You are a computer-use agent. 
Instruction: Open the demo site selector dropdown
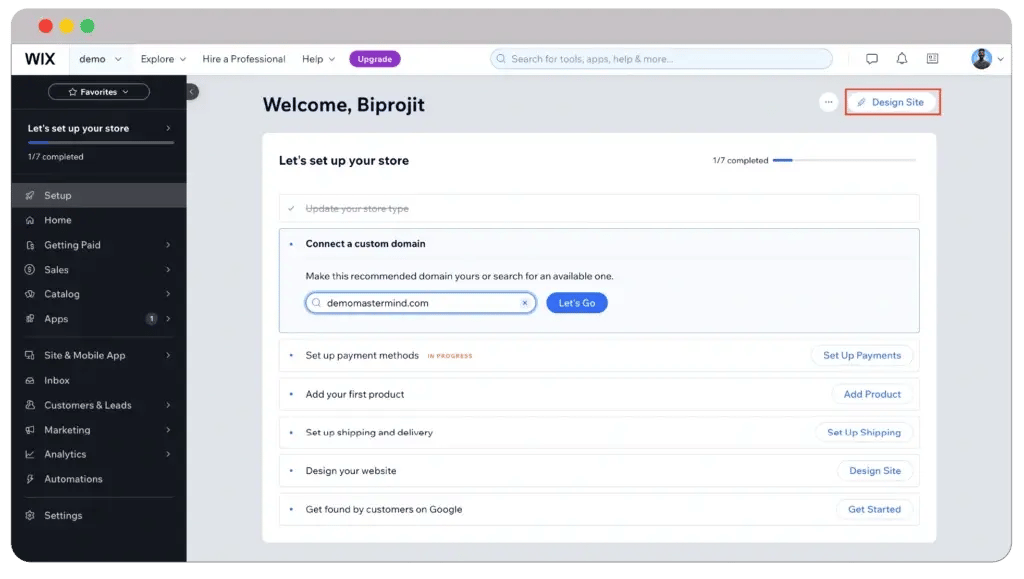pos(100,59)
